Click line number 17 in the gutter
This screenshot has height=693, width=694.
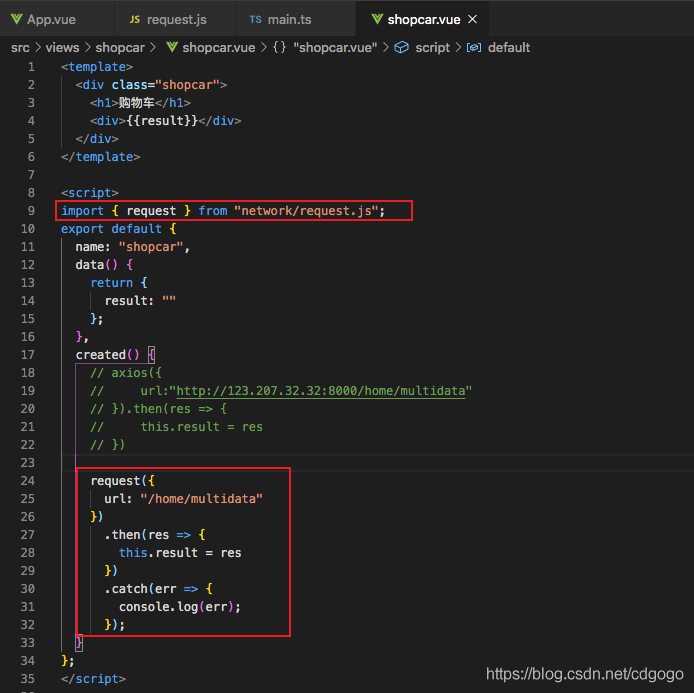pos(27,355)
